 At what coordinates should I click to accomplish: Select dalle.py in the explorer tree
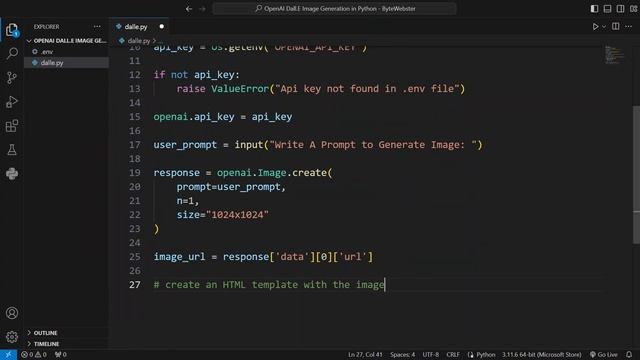pos(67,63)
